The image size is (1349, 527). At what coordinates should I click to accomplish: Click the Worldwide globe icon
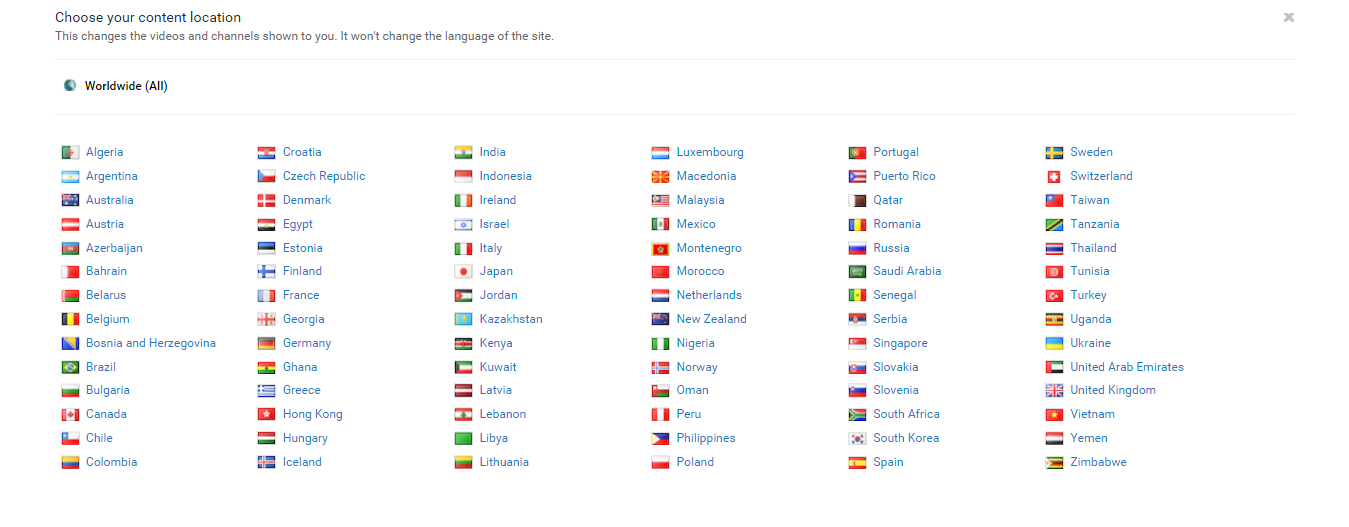tap(70, 86)
